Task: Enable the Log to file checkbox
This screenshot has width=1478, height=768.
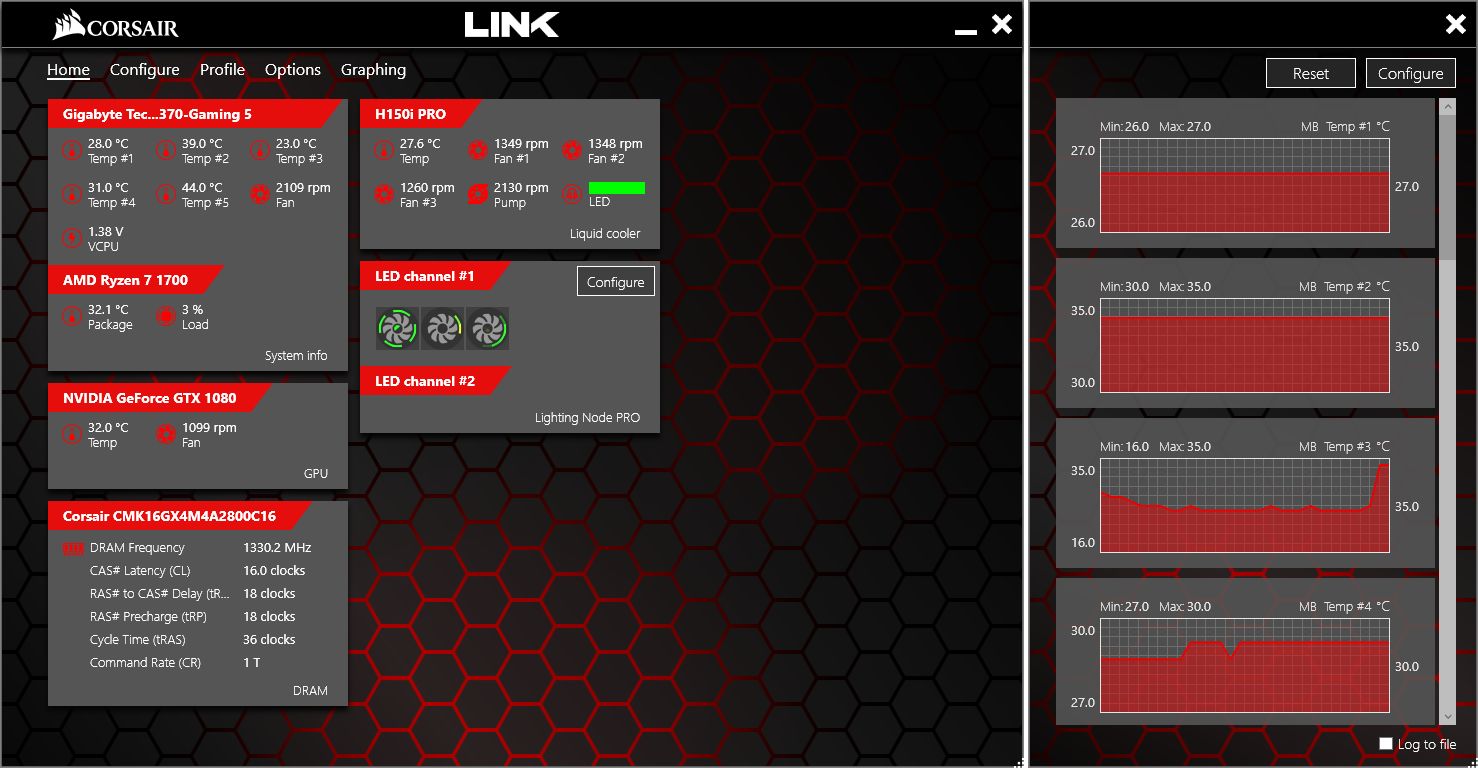Action: [x=1385, y=743]
